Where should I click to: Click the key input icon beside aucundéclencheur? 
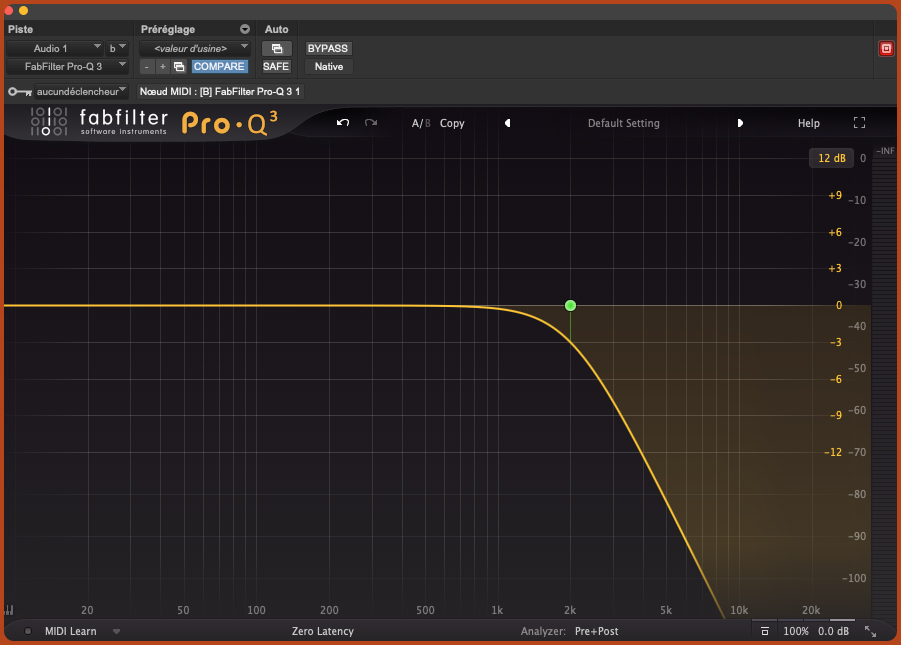pos(19,91)
